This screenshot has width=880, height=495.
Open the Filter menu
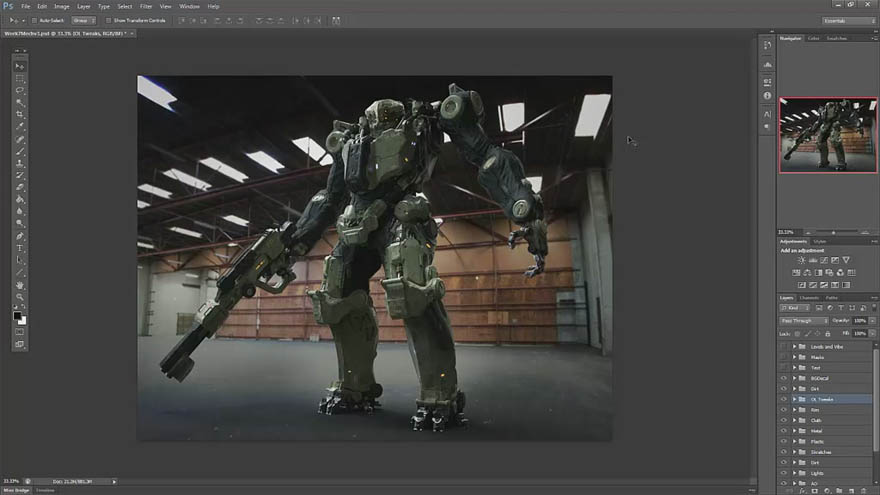tap(146, 6)
